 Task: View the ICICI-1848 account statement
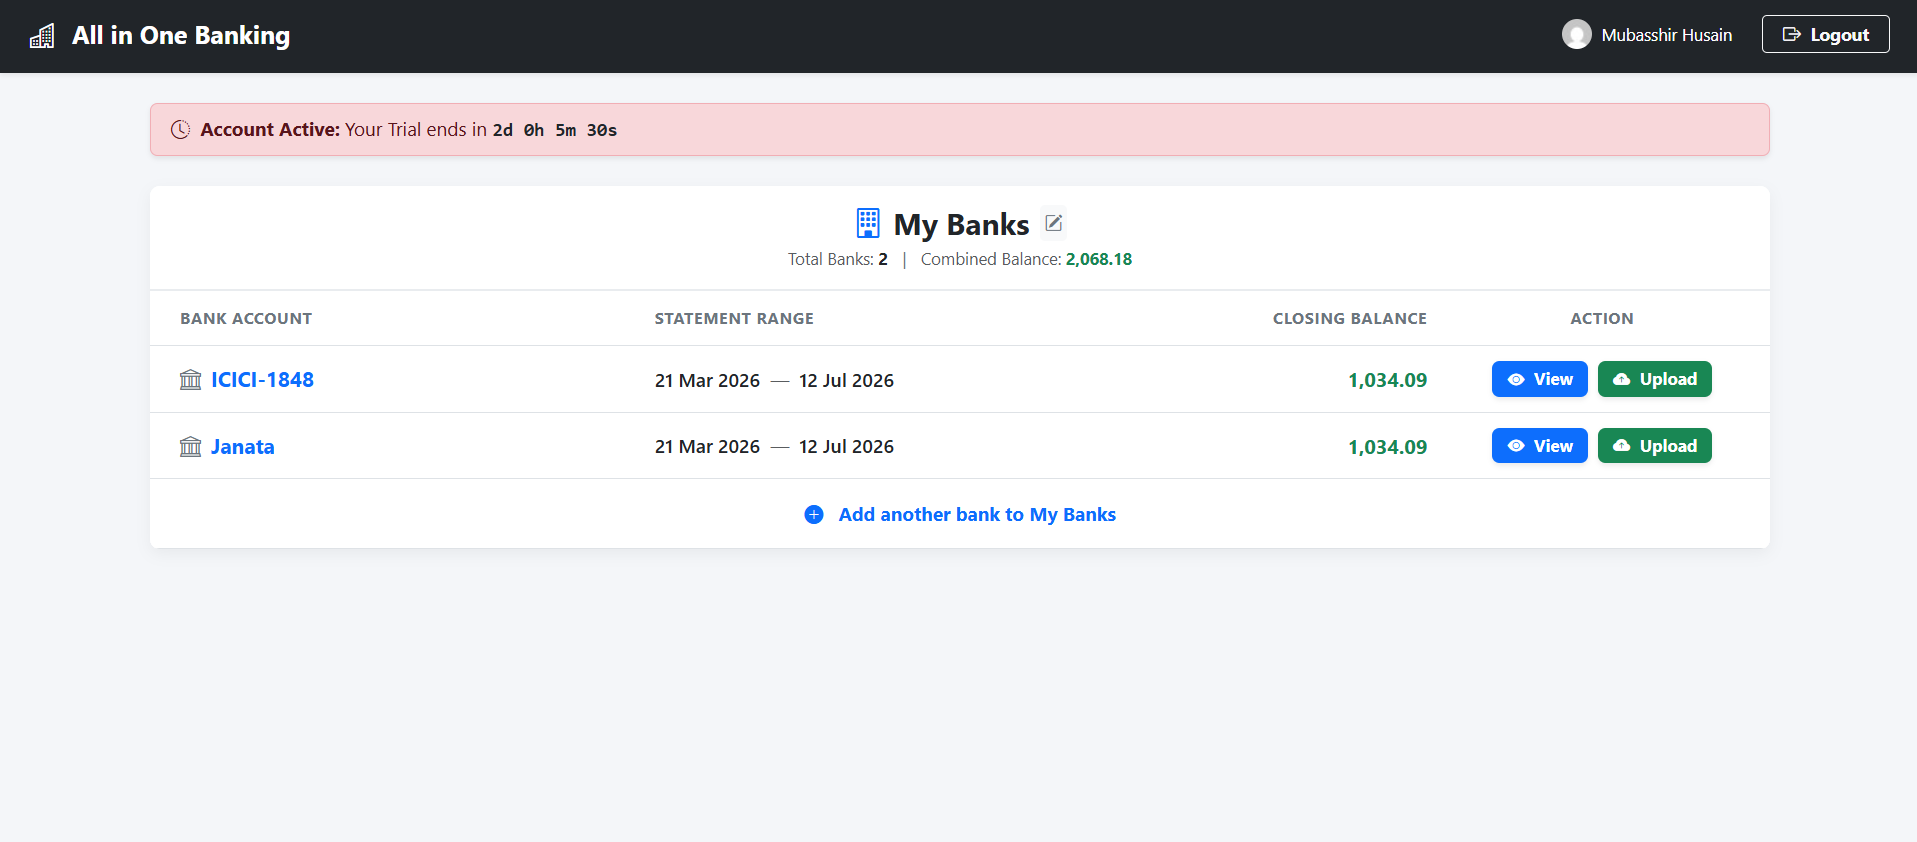pos(1539,379)
